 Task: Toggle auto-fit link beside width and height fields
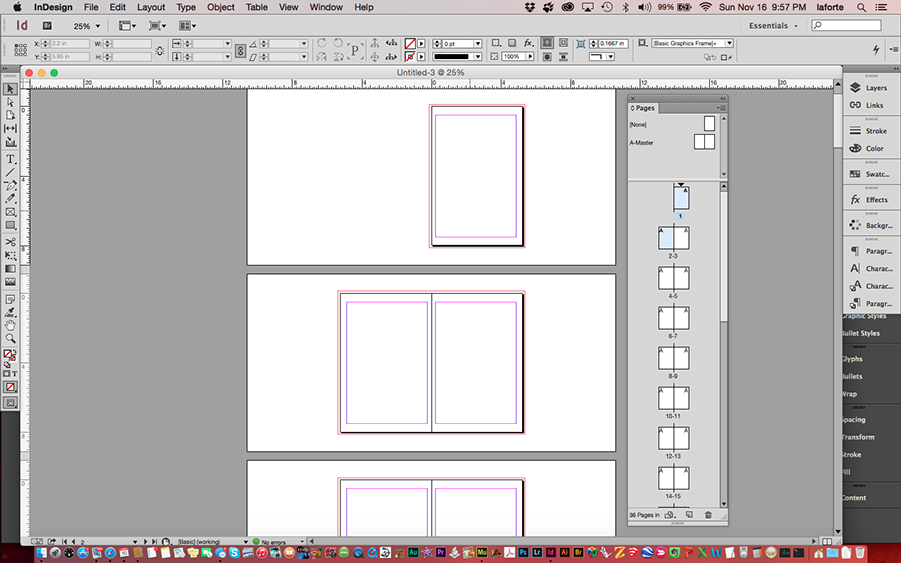(x=160, y=51)
